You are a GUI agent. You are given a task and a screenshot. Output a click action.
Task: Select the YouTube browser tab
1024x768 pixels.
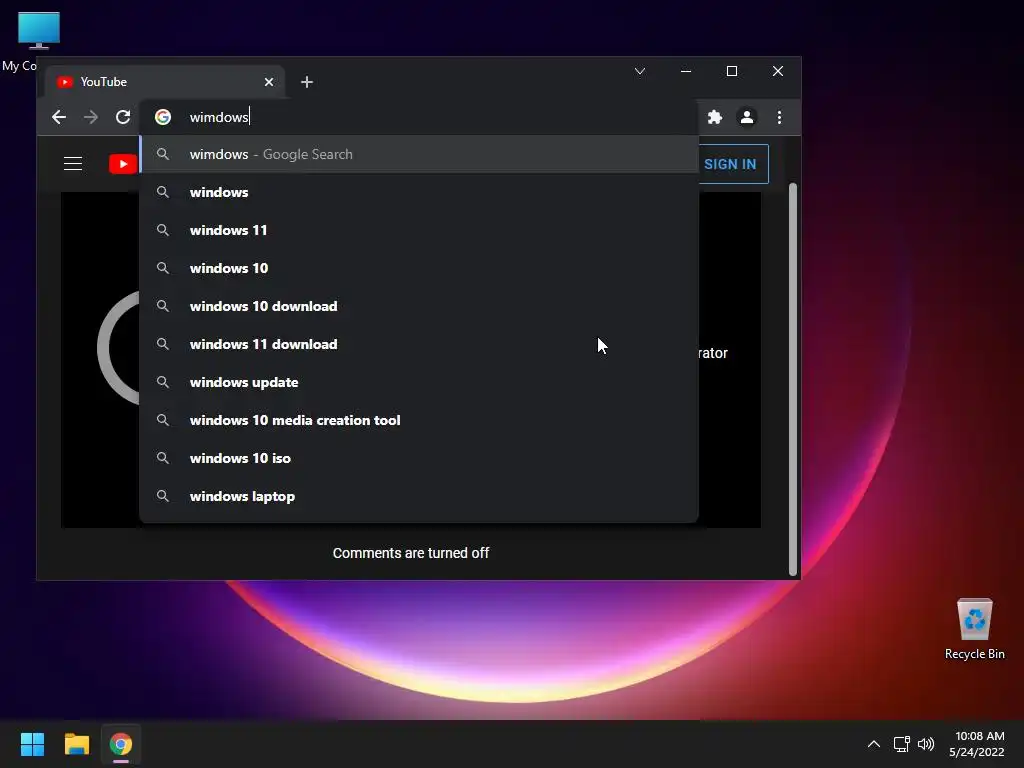coord(165,82)
